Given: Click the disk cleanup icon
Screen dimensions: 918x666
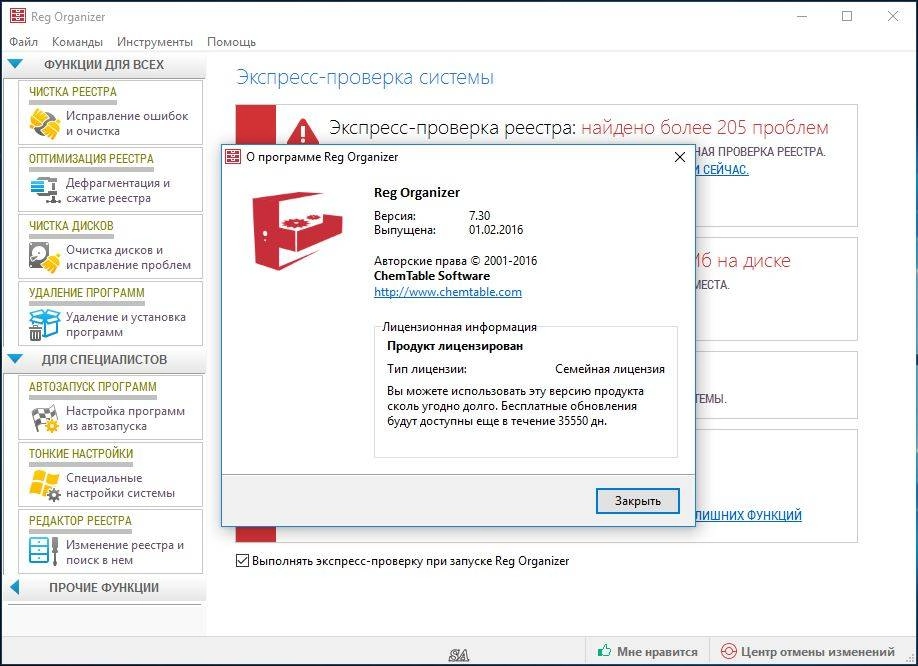Looking at the screenshot, I should [x=44, y=258].
